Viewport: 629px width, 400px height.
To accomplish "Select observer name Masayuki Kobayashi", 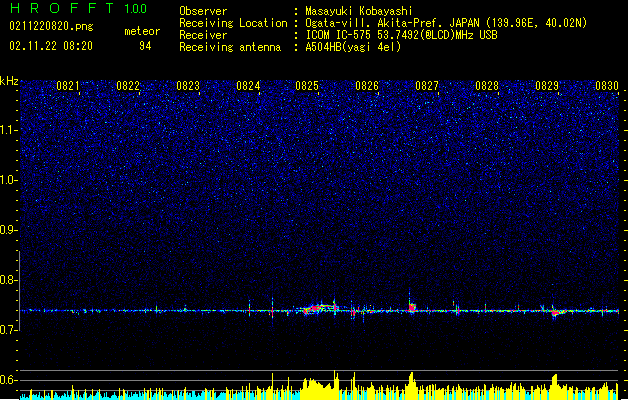I will [x=359, y=11].
